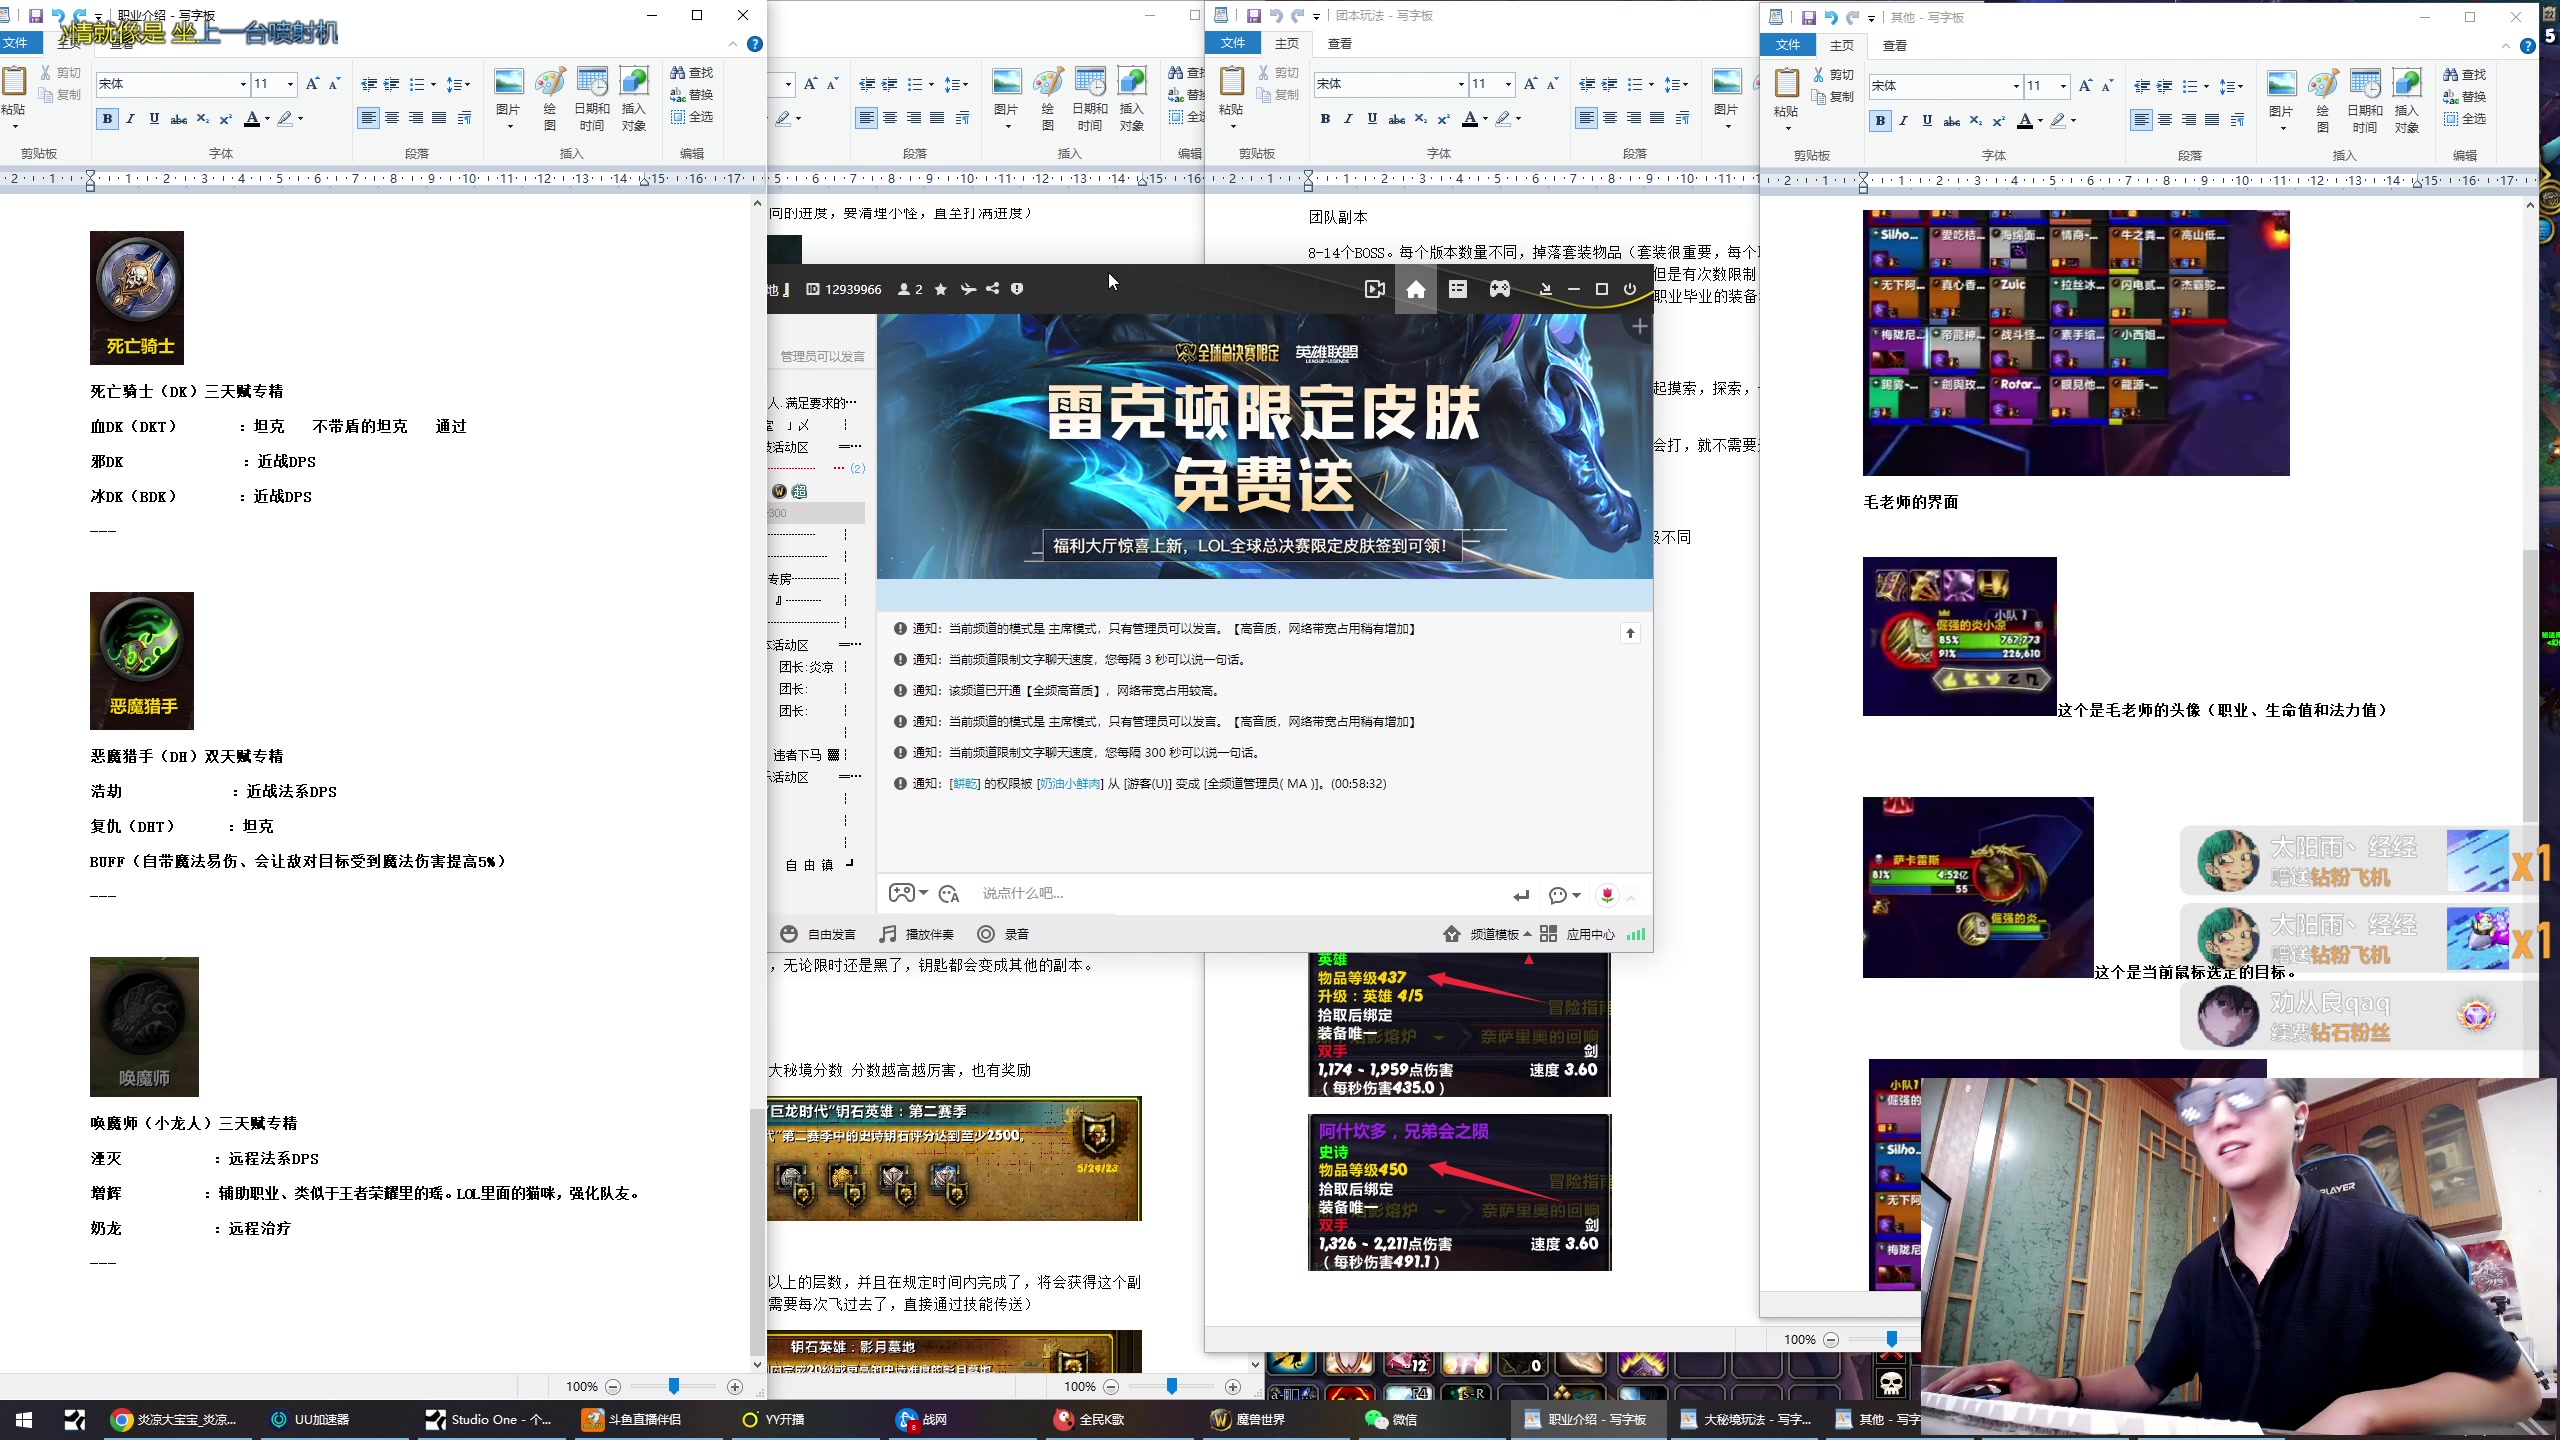Toggle Italic in the 职业介绍 window

(130, 119)
